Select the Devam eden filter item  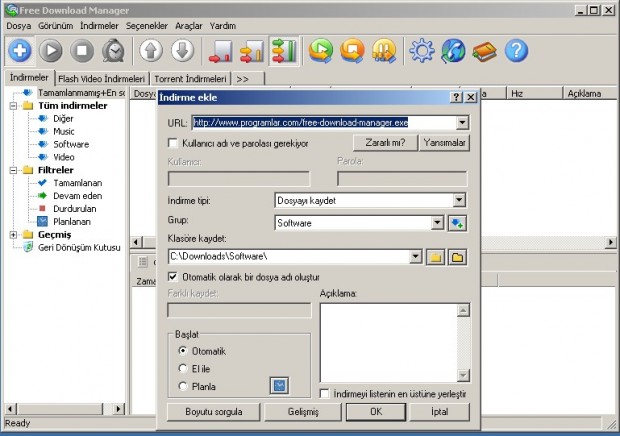[x=78, y=196]
